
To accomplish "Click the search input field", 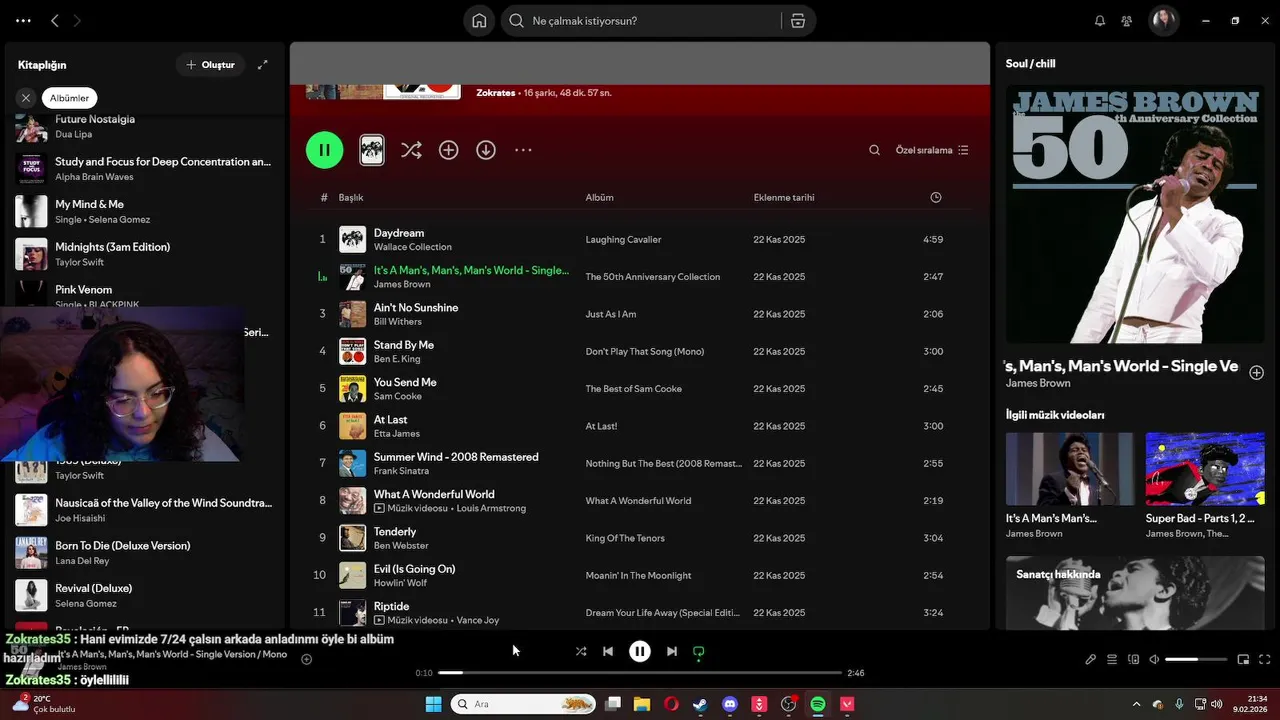I will click(x=641, y=21).
